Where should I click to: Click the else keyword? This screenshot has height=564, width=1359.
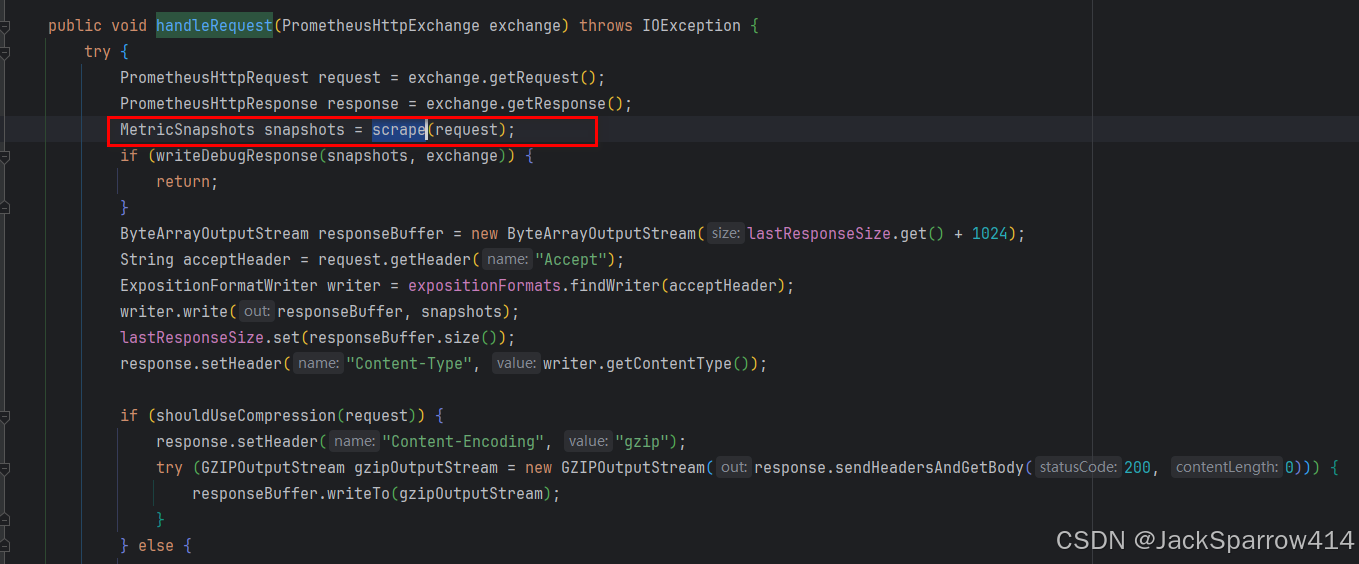(156, 546)
